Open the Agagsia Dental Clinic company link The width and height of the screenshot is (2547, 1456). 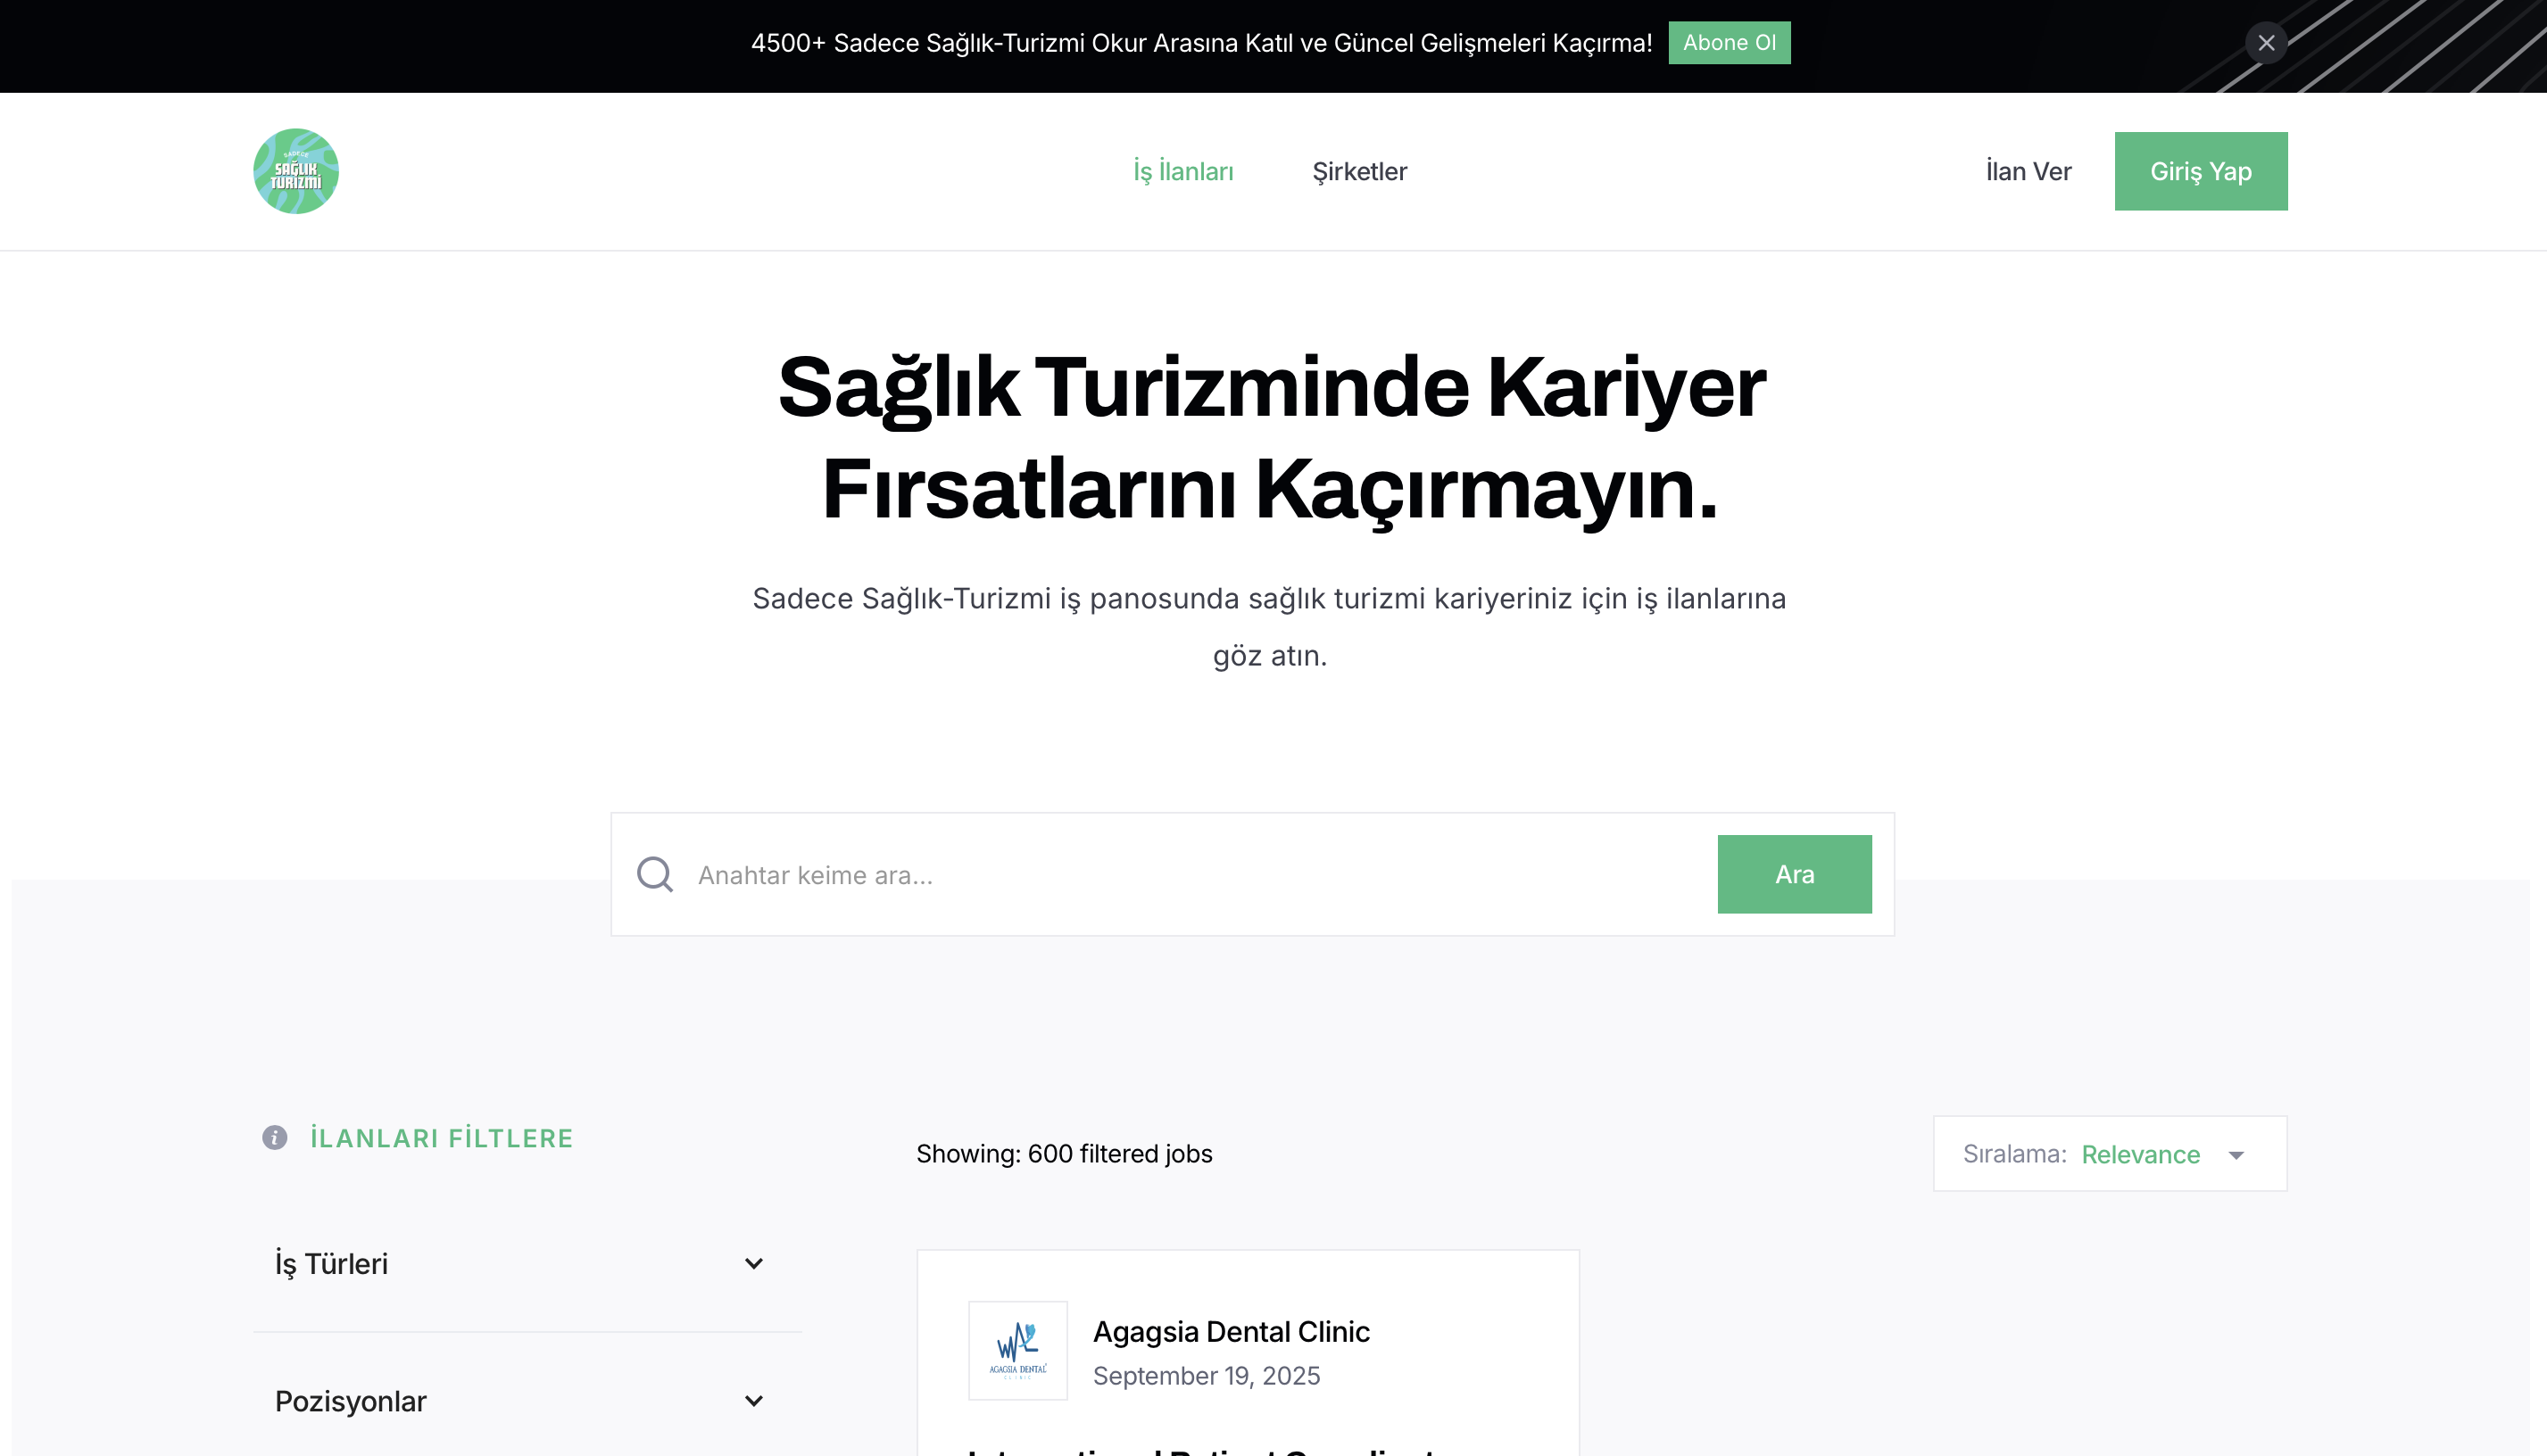[1231, 1332]
